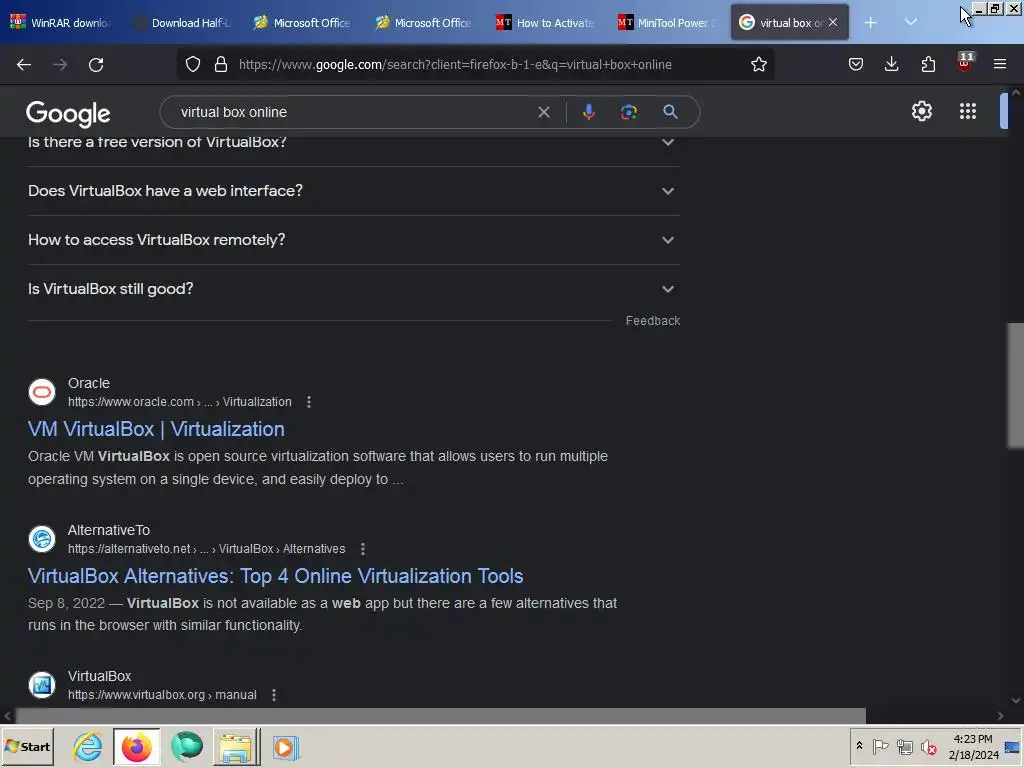Click the Feedback link
Viewport: 1024px width, 768px height.
coord(652,321)
